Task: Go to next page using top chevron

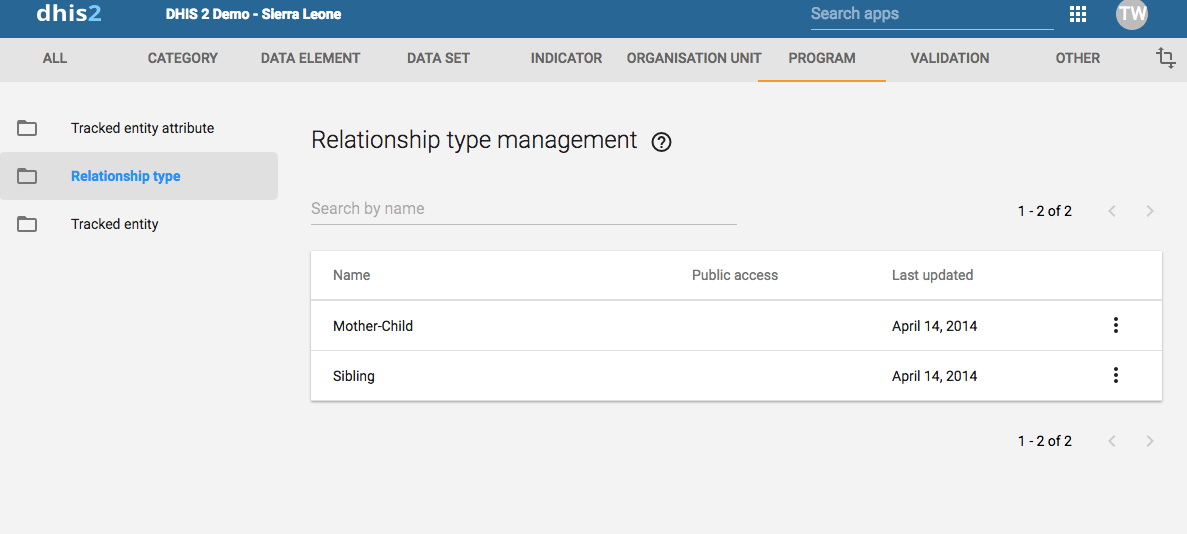Action: 1150,211
